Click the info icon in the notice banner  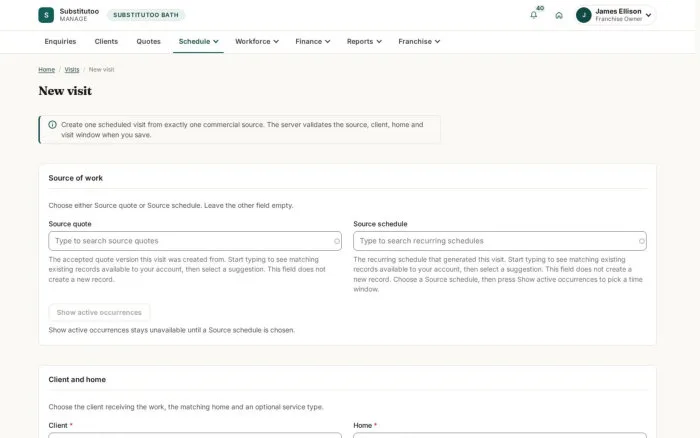(x=52, y=125)
